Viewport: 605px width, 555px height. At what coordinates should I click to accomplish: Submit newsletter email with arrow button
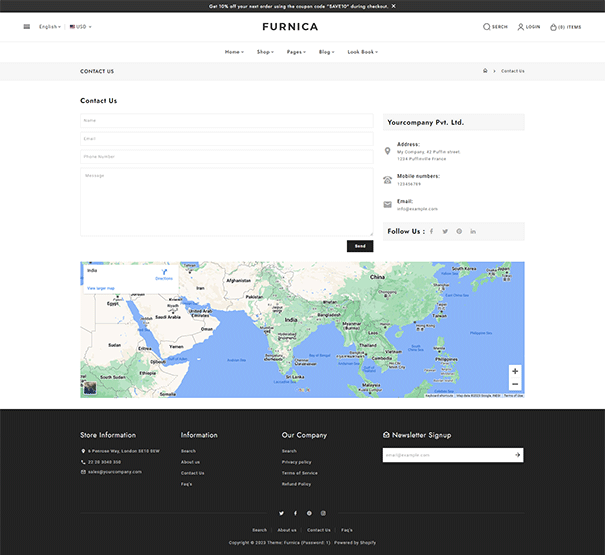coord(517,455)
